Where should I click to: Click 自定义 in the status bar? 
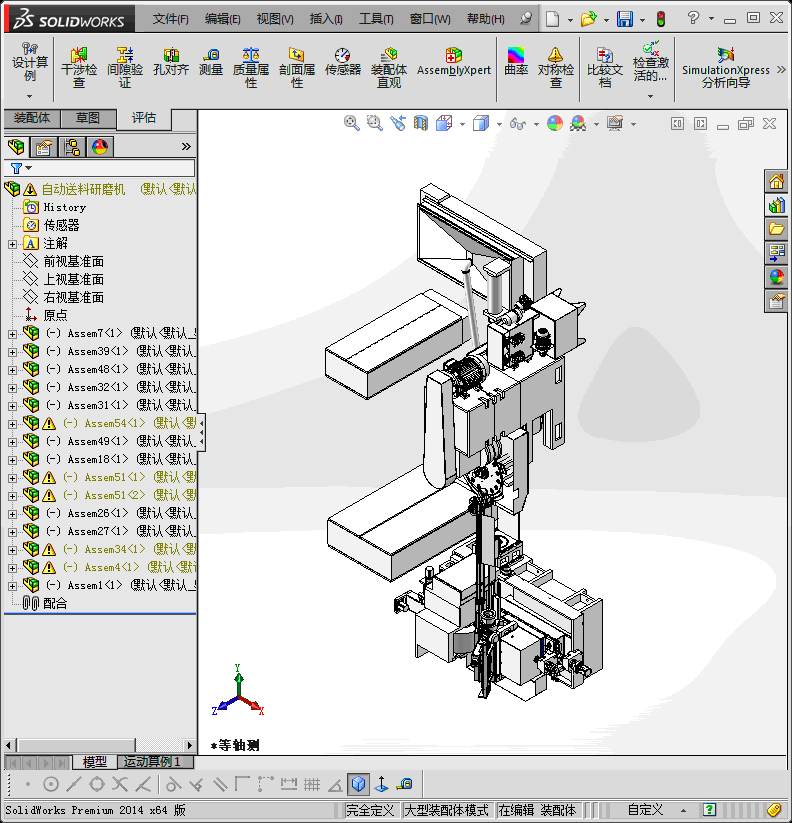point(645,810)
